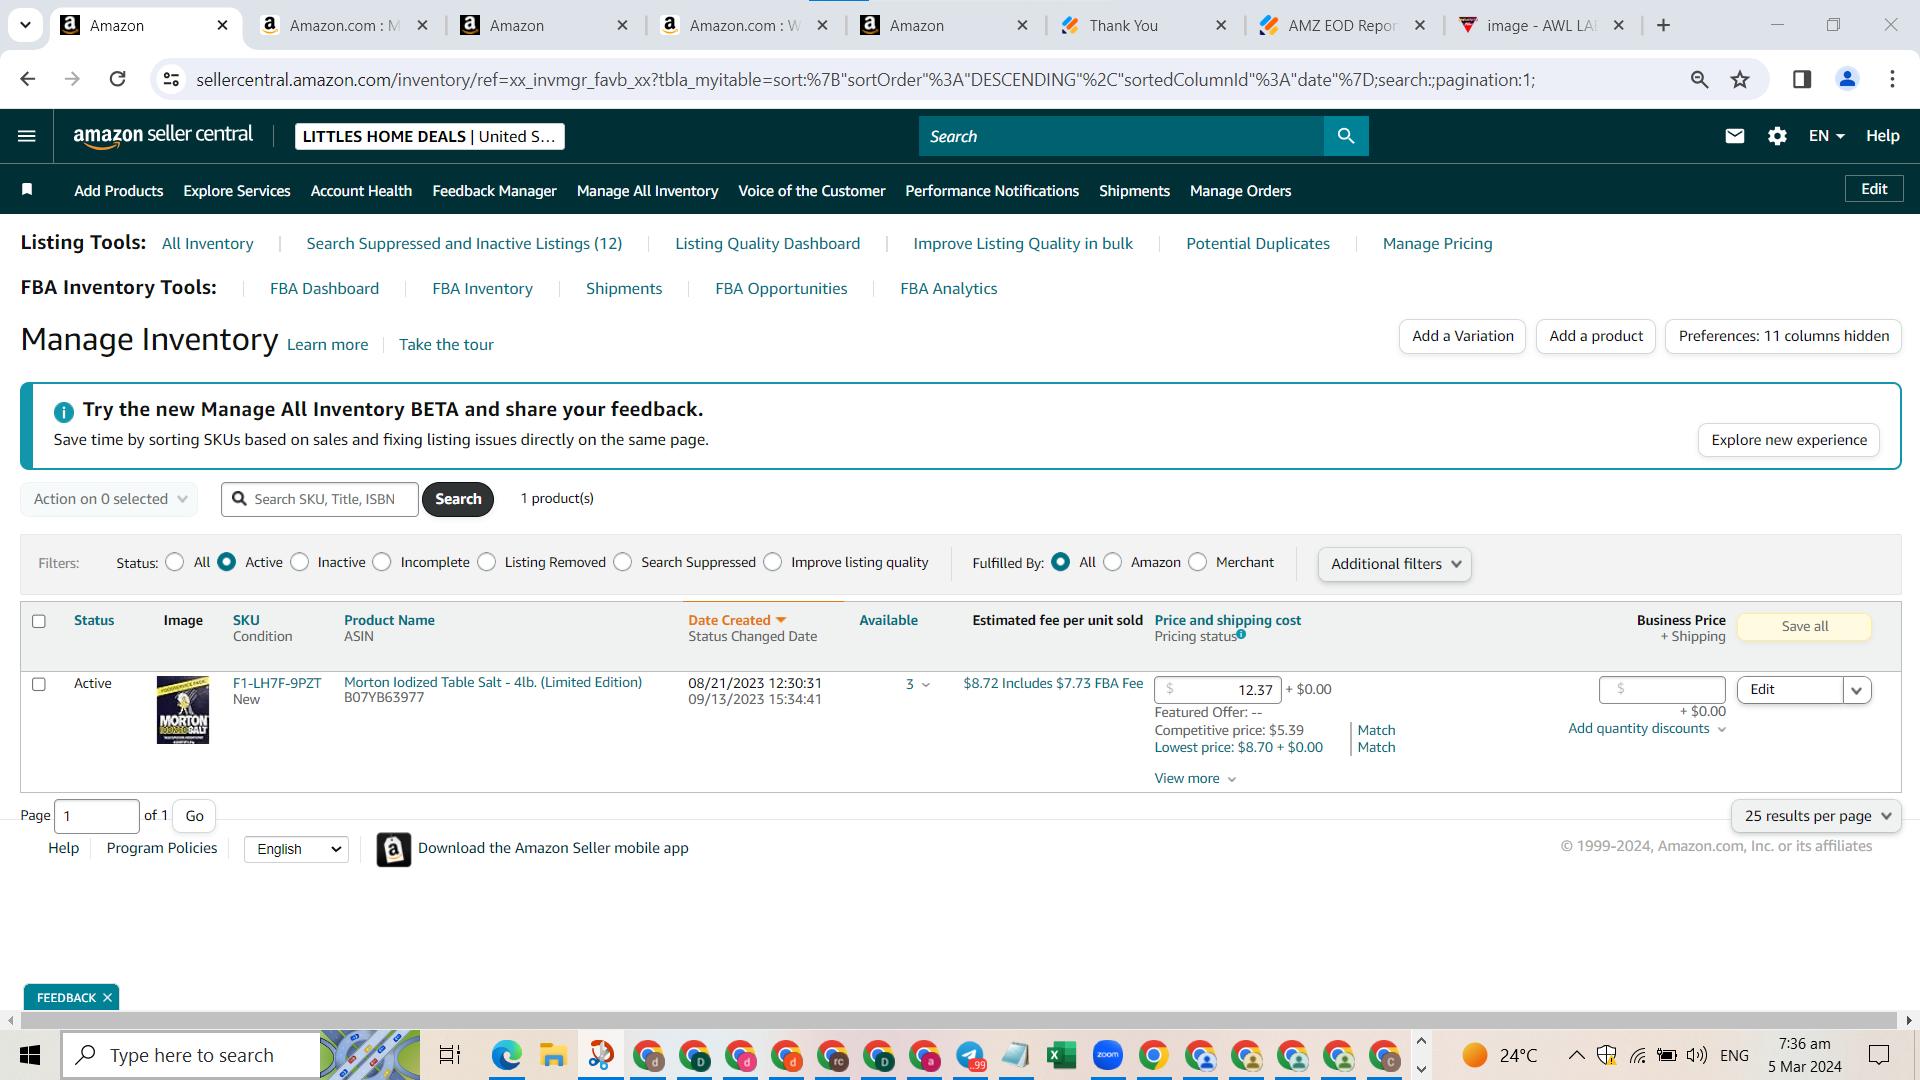Click the Explore new experience button
The width and height of the screenshot is (1920, 1080).
[1789, 440]
